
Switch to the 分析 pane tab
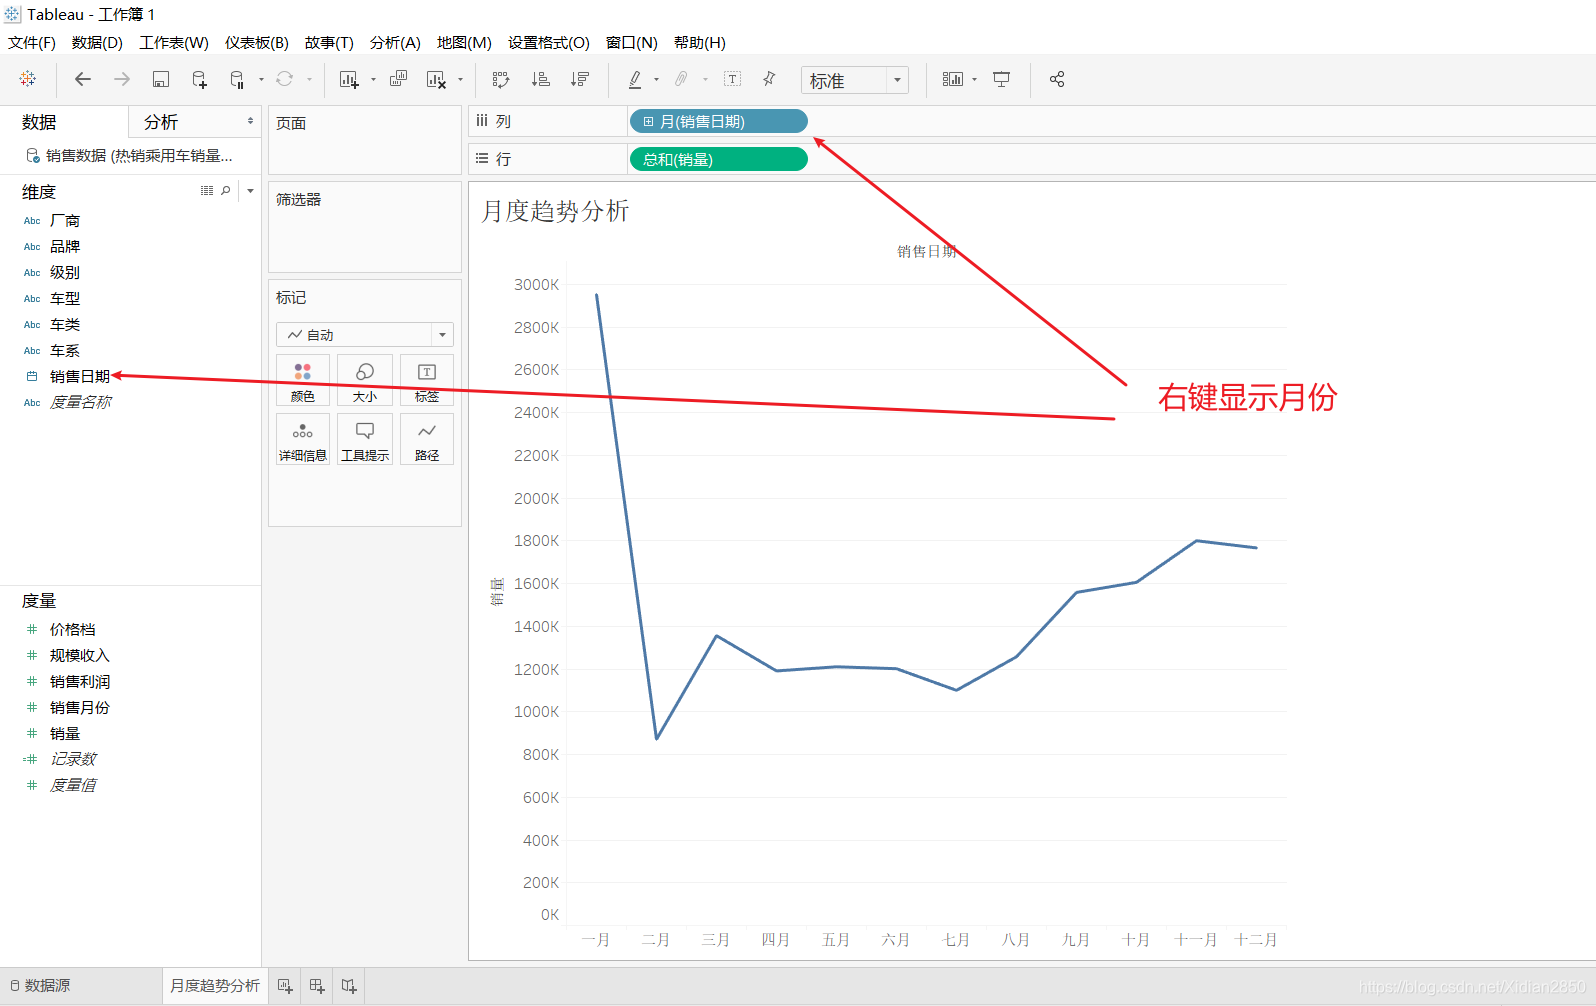pyautogui.click(x=161, y=122)
